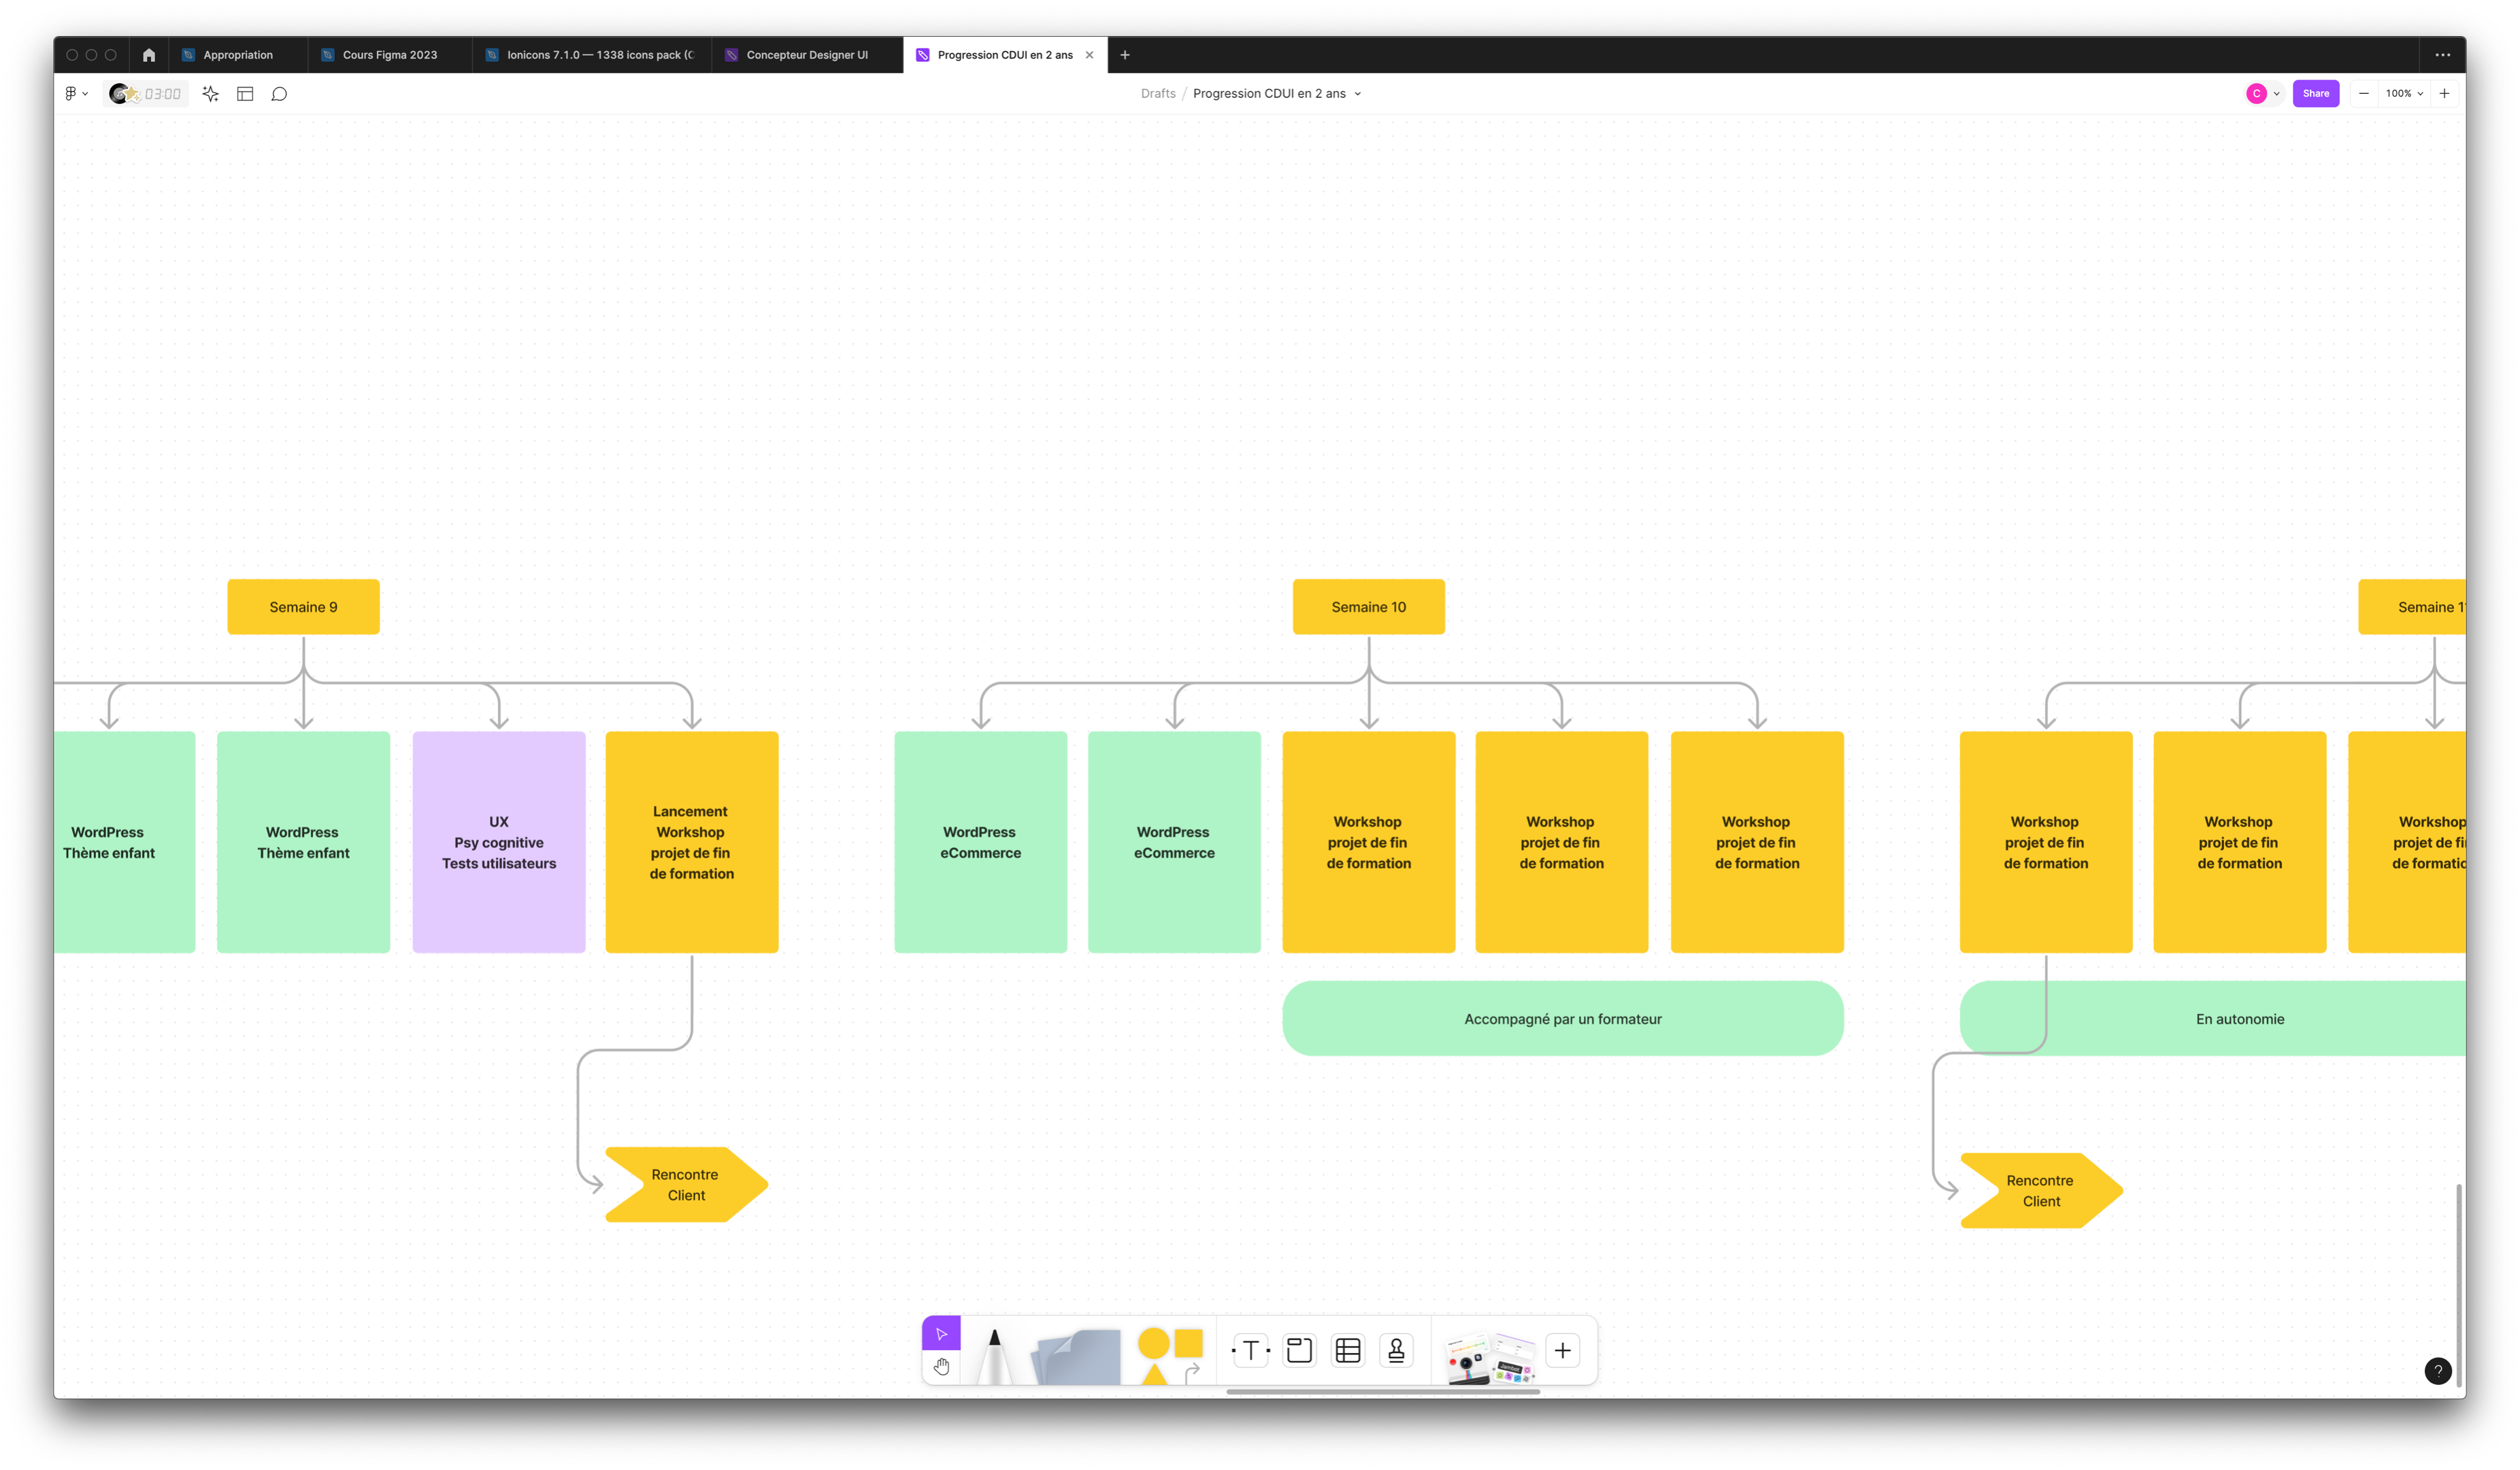Image resolution: width=2520 pixels, height=1470 pixels.
Task: Switch to the Cours Figma 2023 tab
Action: coord(389,55)
